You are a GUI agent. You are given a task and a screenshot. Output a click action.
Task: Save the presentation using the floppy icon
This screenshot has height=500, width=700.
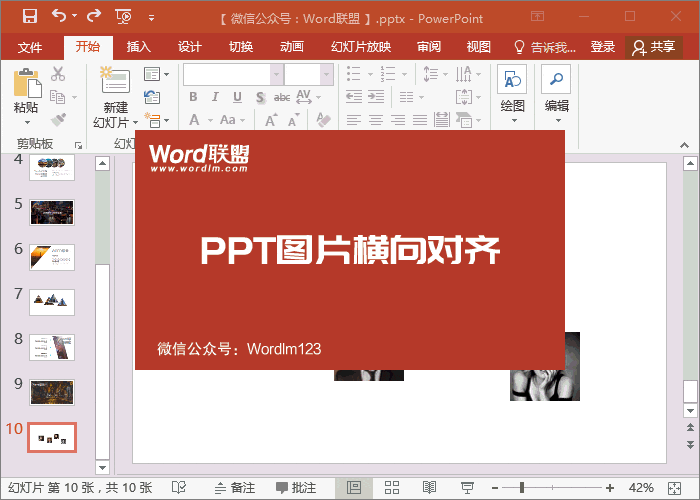click(x=30, y=17)
